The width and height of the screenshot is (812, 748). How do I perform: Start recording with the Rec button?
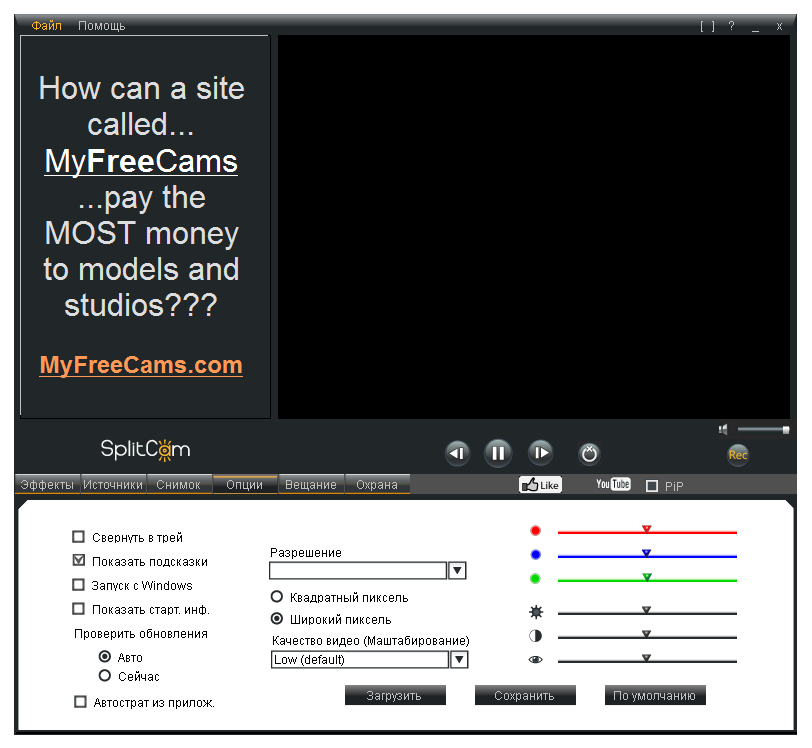tap(738, 455)
